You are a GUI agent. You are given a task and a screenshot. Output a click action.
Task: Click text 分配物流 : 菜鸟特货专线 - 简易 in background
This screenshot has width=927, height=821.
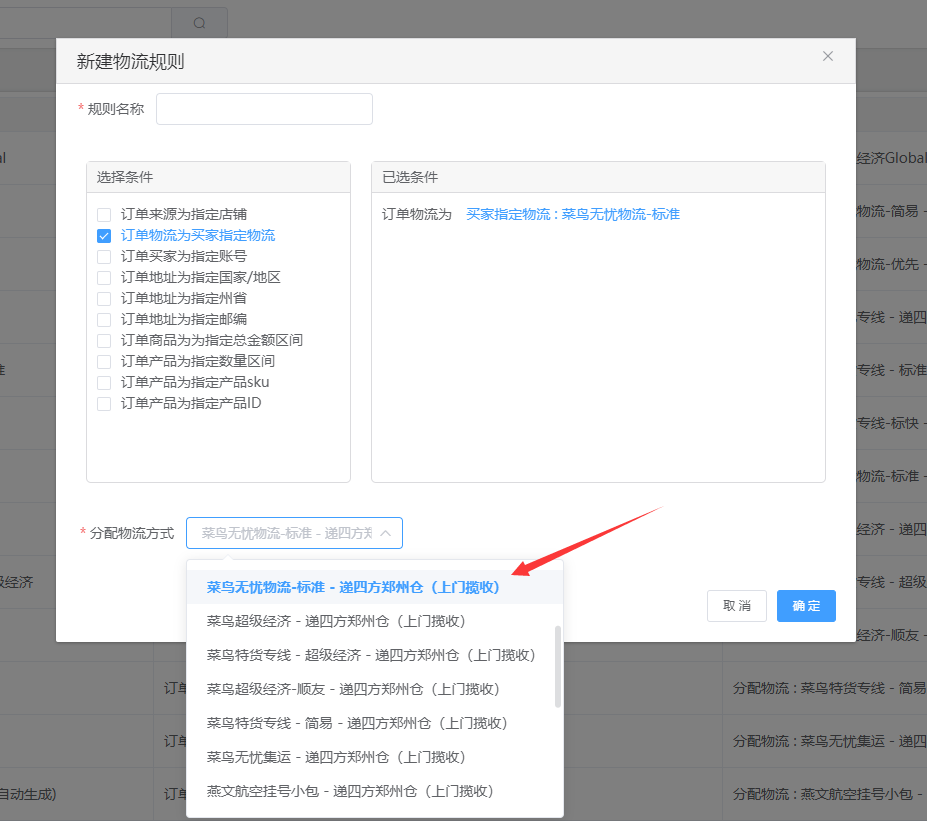coord(829,688)
